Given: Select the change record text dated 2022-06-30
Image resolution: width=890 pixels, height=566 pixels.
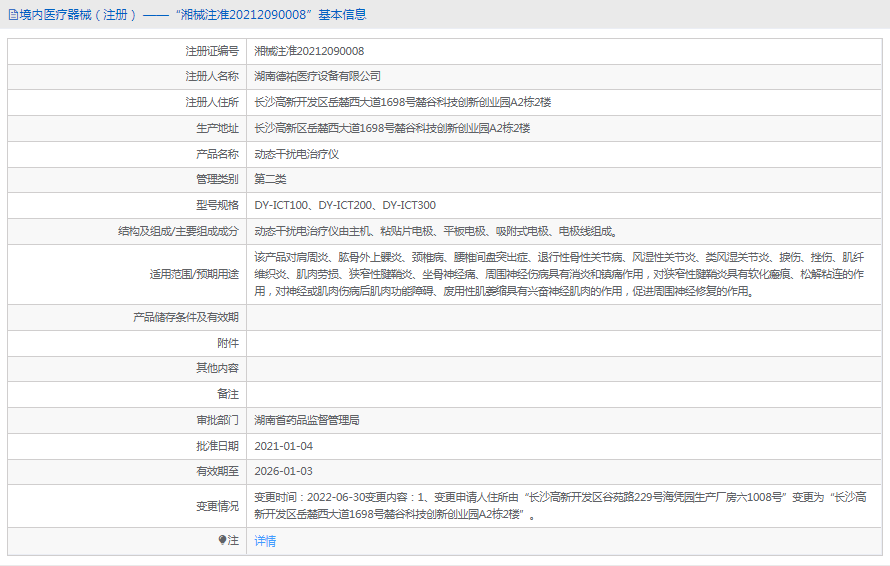Looking at the screenshot, I should pos(560,506).
